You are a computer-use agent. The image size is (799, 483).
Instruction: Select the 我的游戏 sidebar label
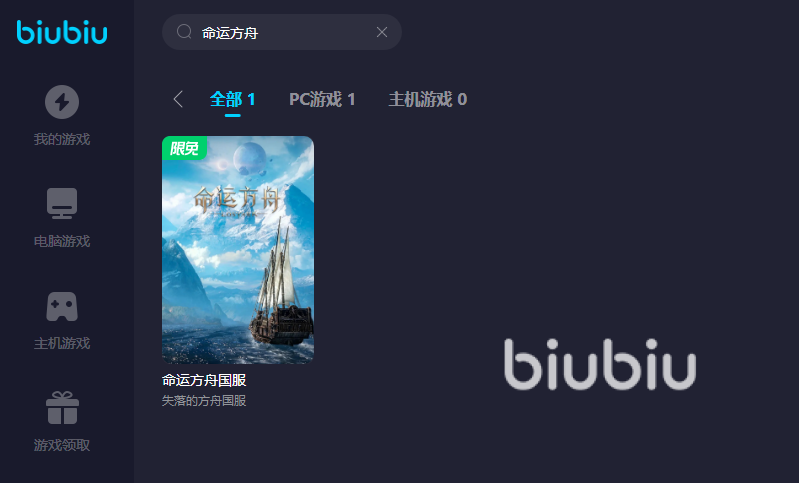tap(62, 139)
